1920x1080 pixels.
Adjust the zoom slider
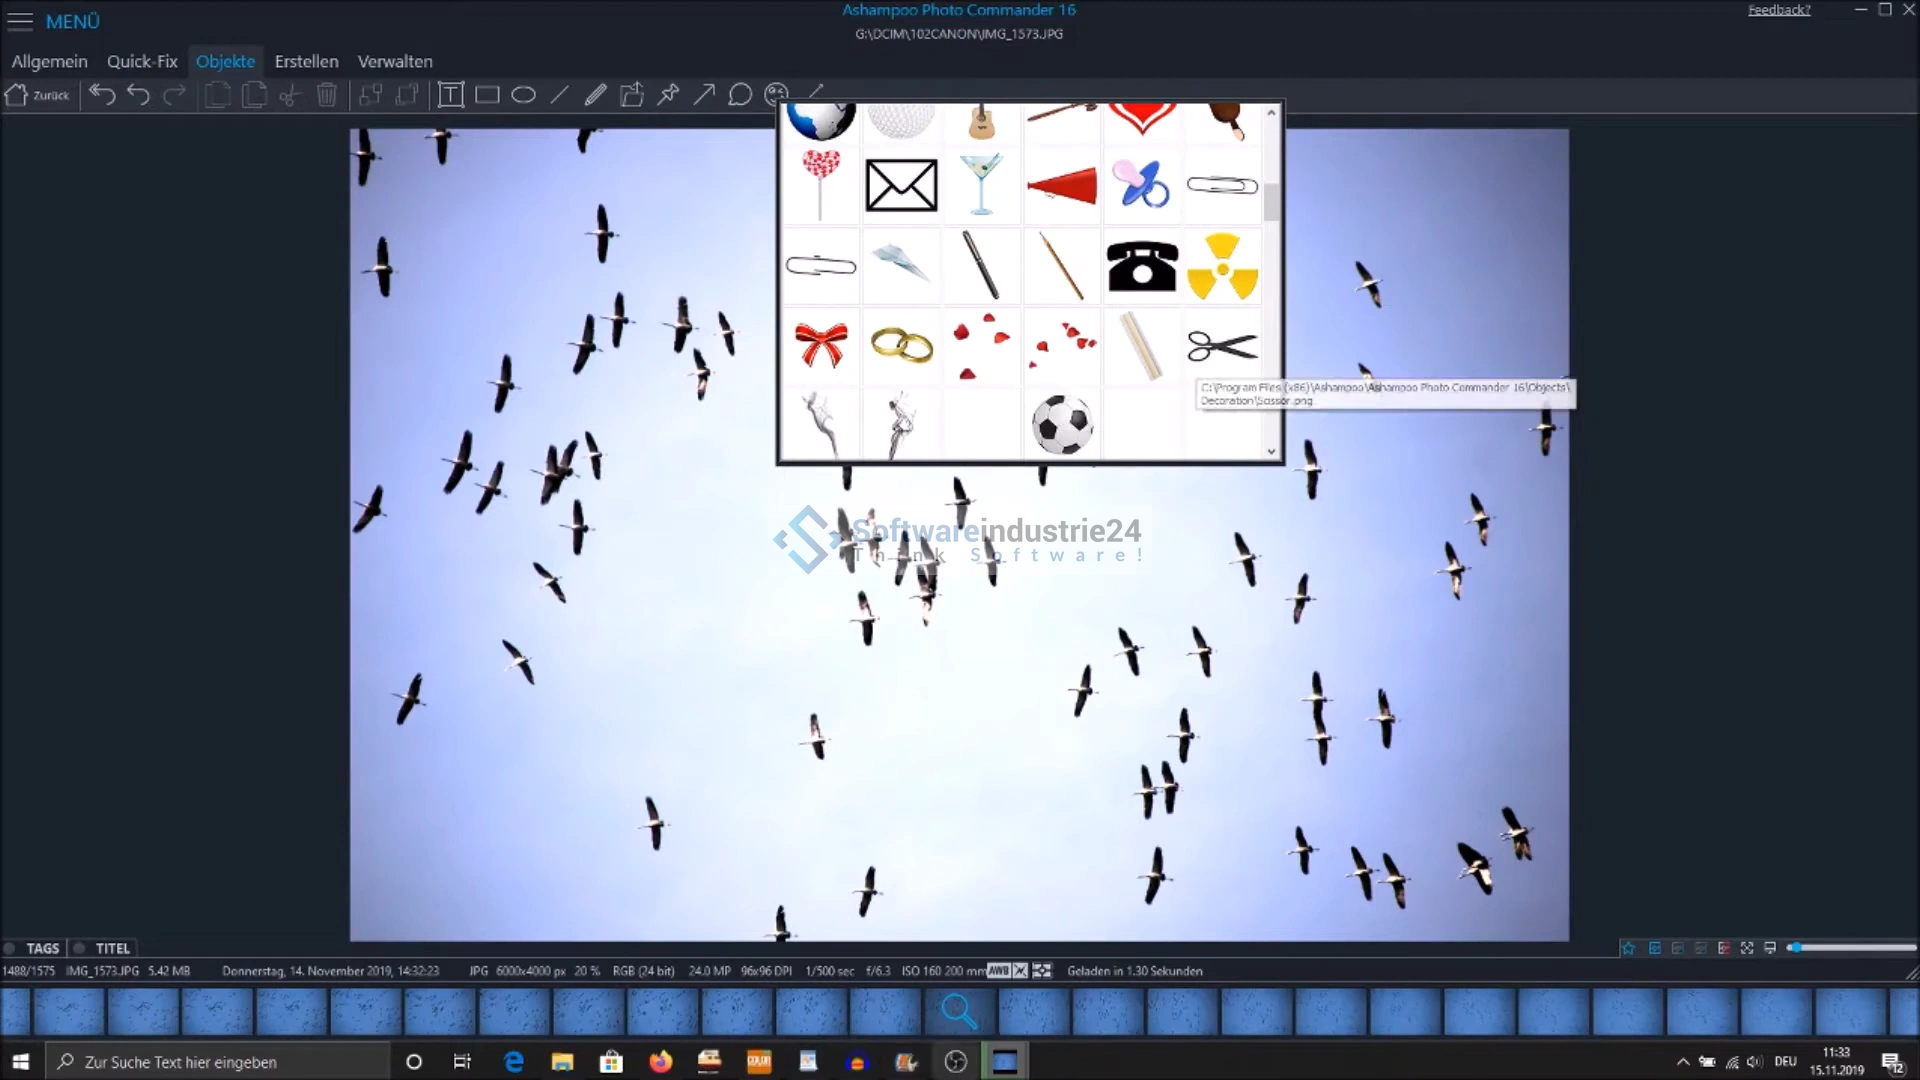(x=1794, y=947)
